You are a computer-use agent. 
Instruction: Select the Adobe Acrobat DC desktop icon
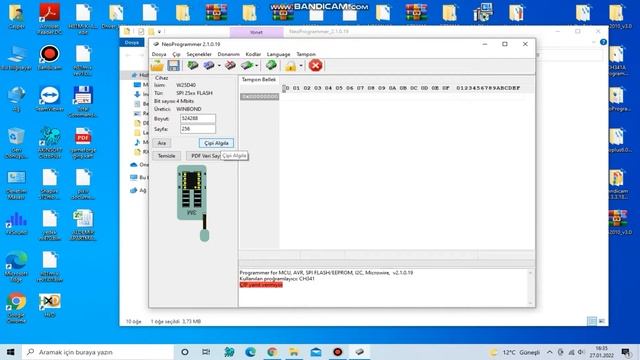pyautogui.click(x=49, y=18)
